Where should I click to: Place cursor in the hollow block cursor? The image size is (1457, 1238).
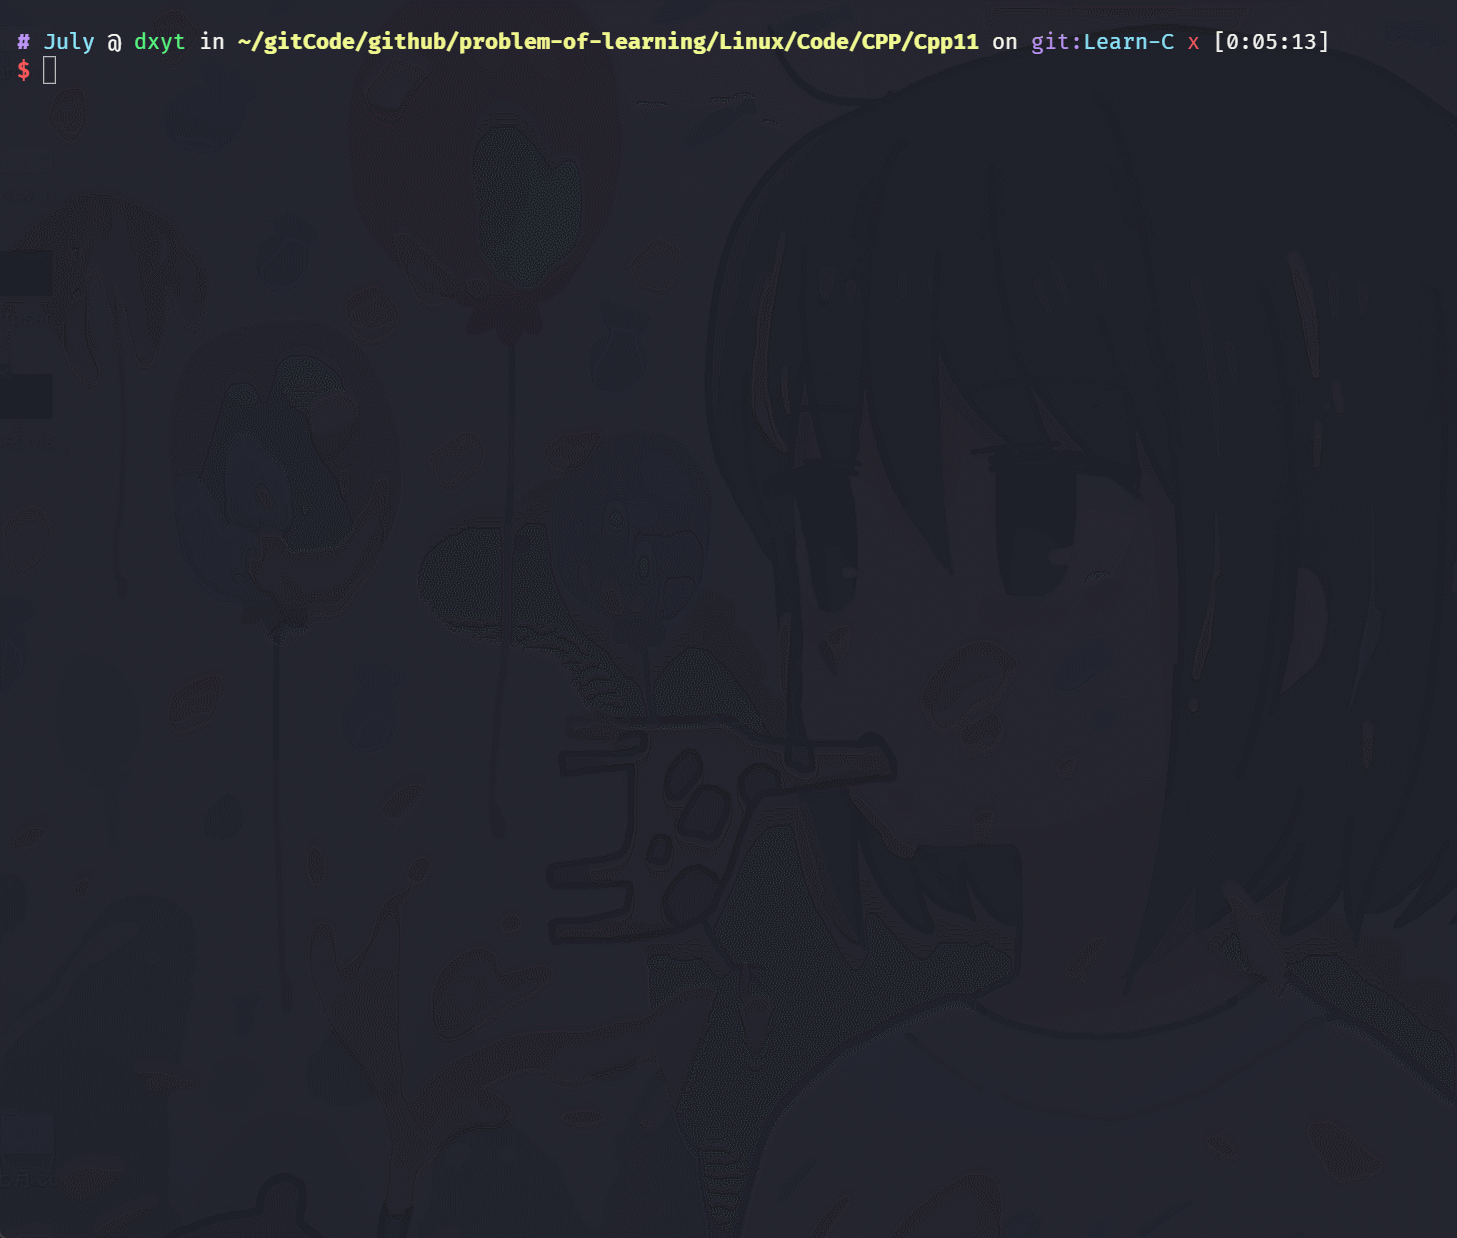[x=50, y=70]
